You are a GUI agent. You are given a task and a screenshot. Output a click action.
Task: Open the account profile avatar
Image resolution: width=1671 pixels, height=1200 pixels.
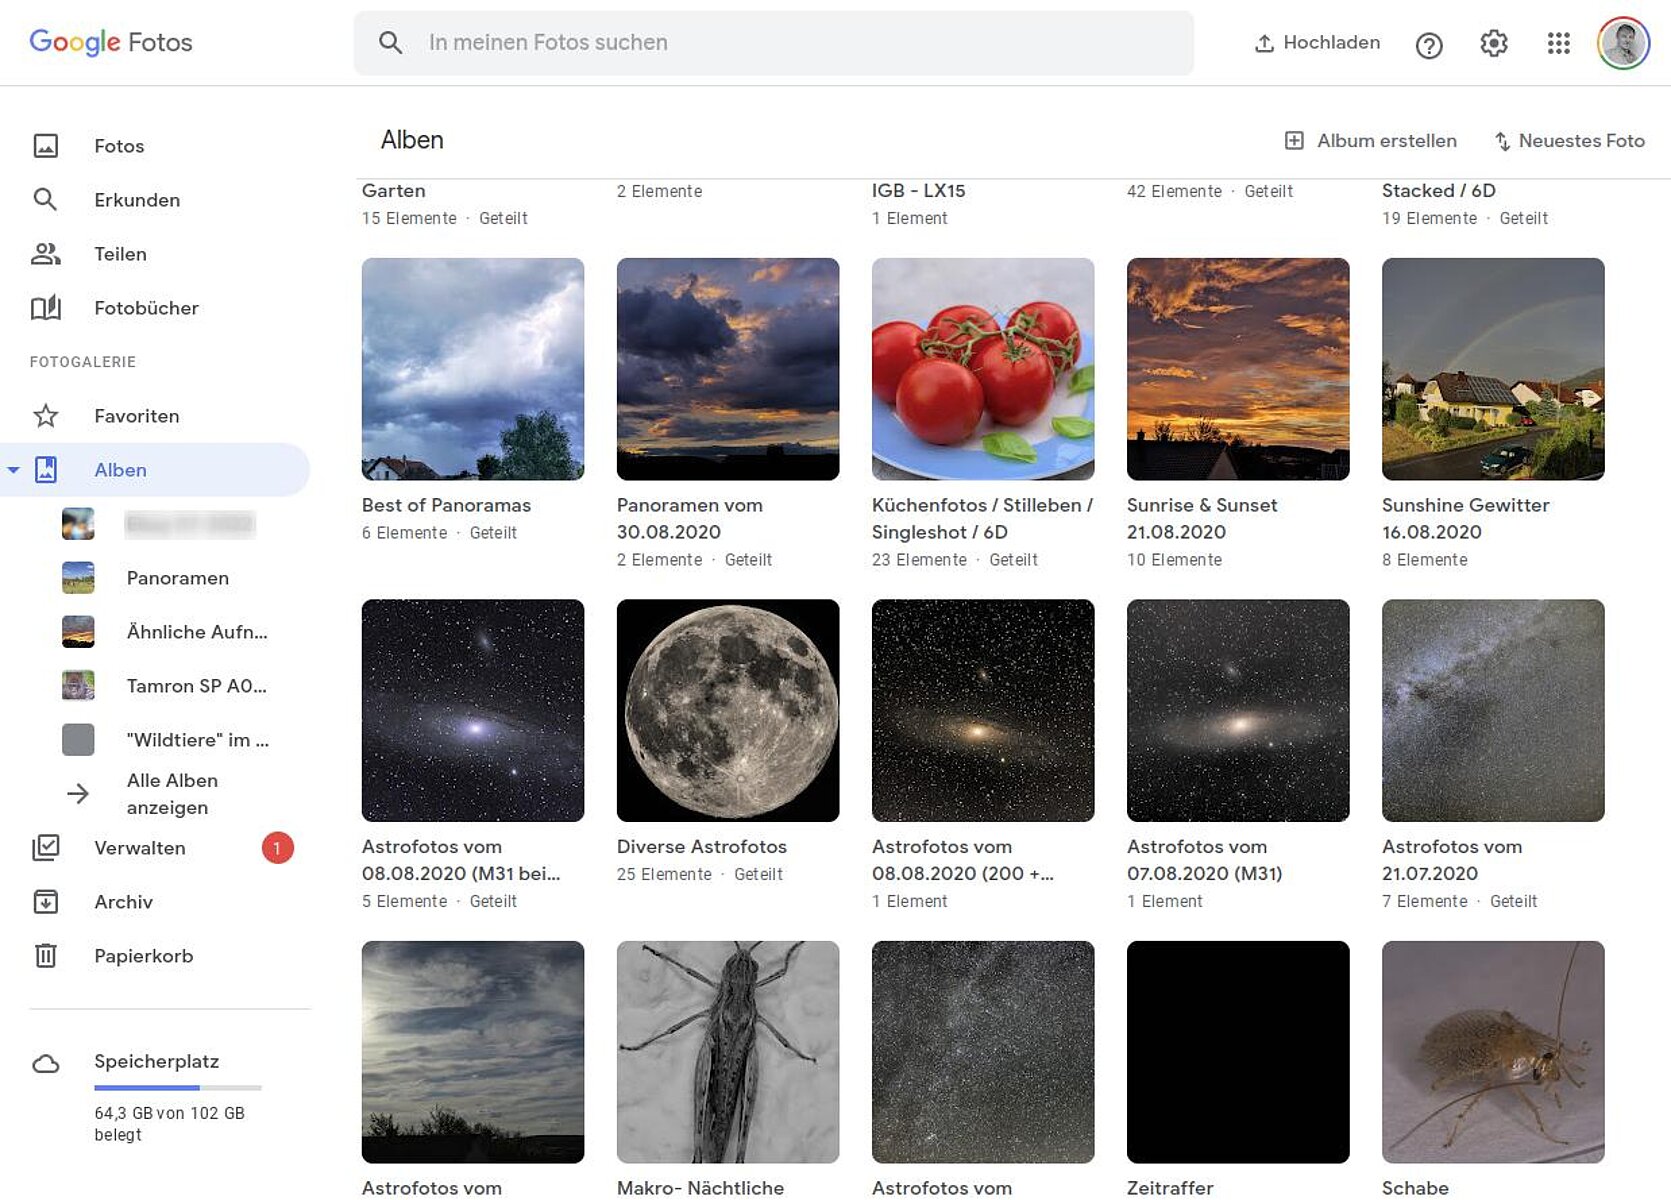1622,43
